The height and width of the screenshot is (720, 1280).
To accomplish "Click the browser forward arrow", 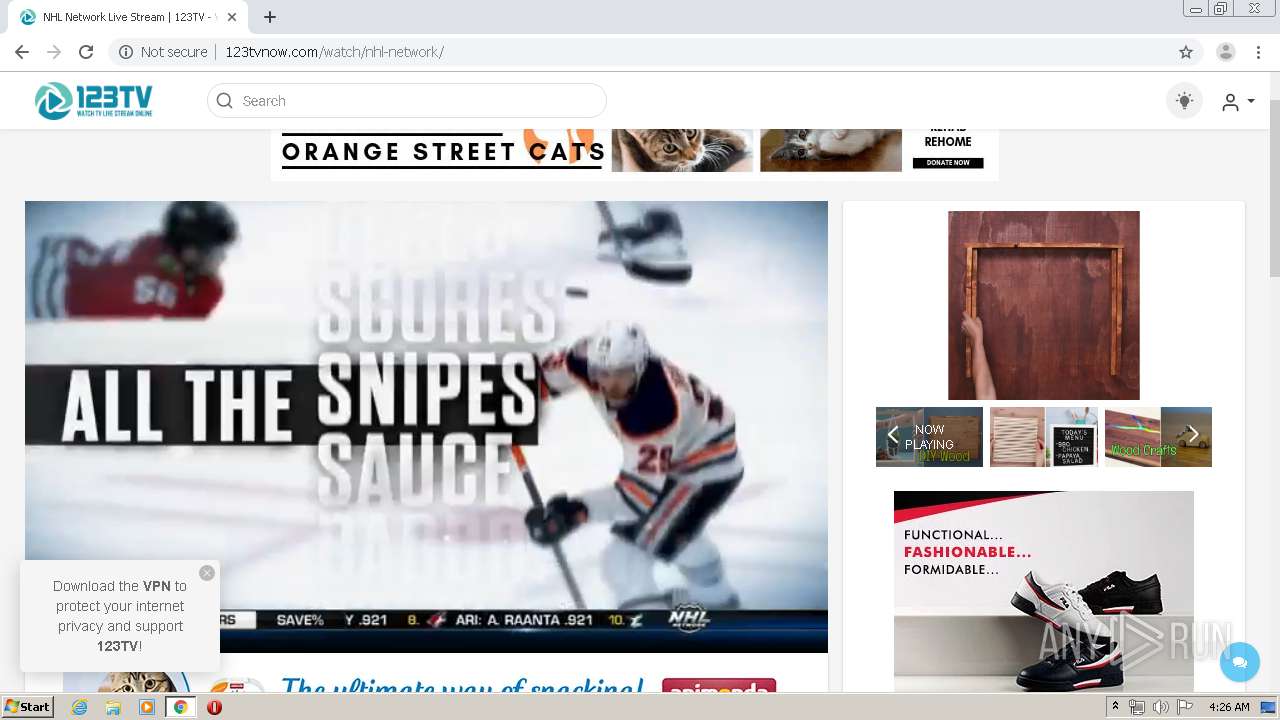I will click(54, 52).
